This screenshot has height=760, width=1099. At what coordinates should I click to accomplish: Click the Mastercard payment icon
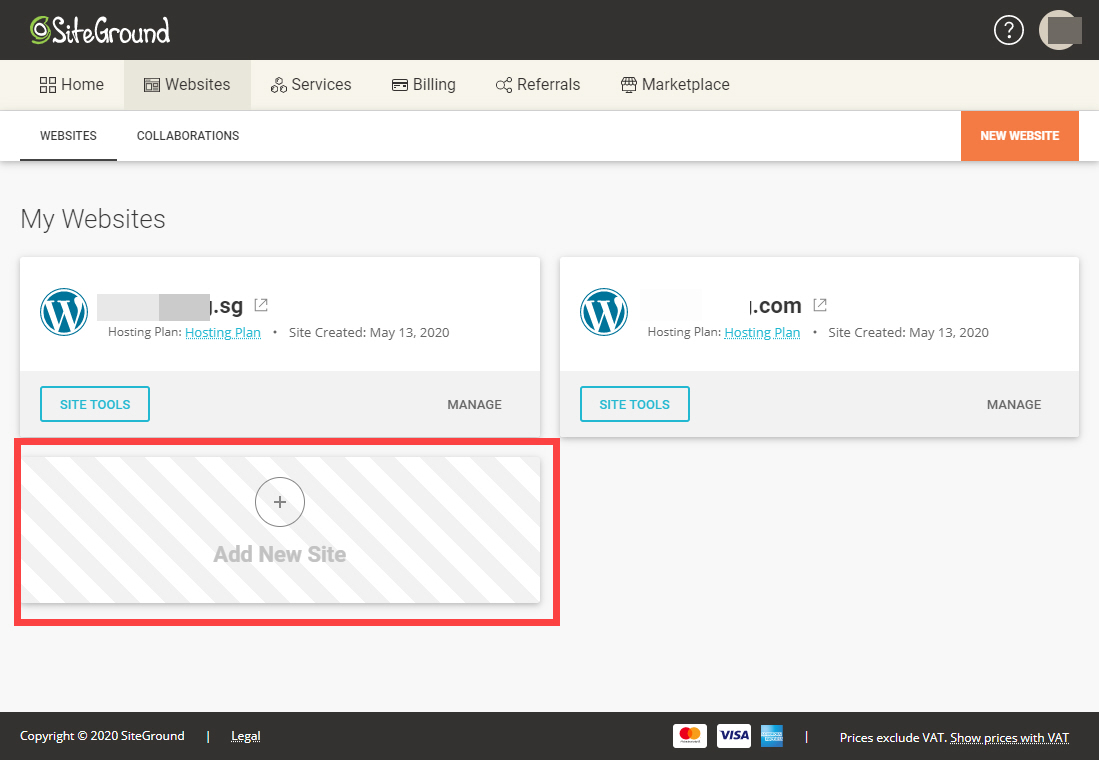[690, 735]
